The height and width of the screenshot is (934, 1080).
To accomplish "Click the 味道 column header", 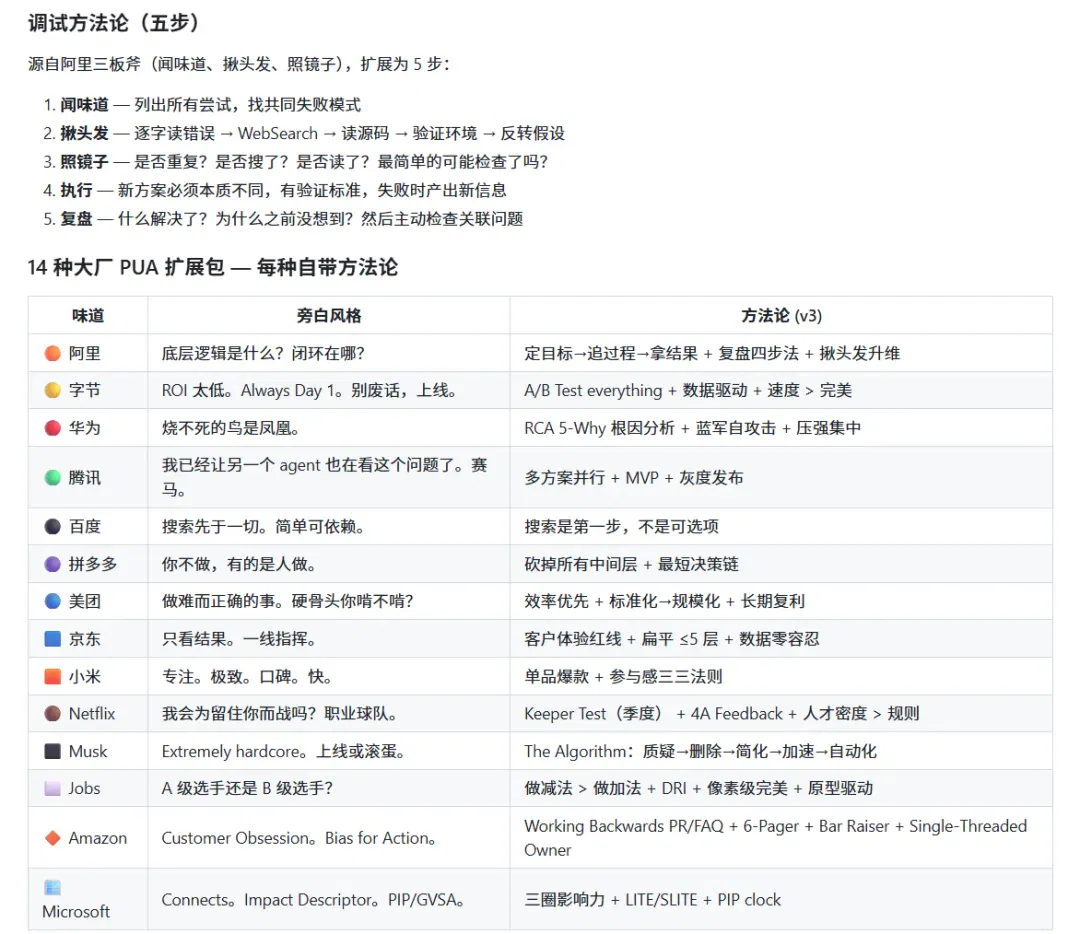I will coord(88,315).
